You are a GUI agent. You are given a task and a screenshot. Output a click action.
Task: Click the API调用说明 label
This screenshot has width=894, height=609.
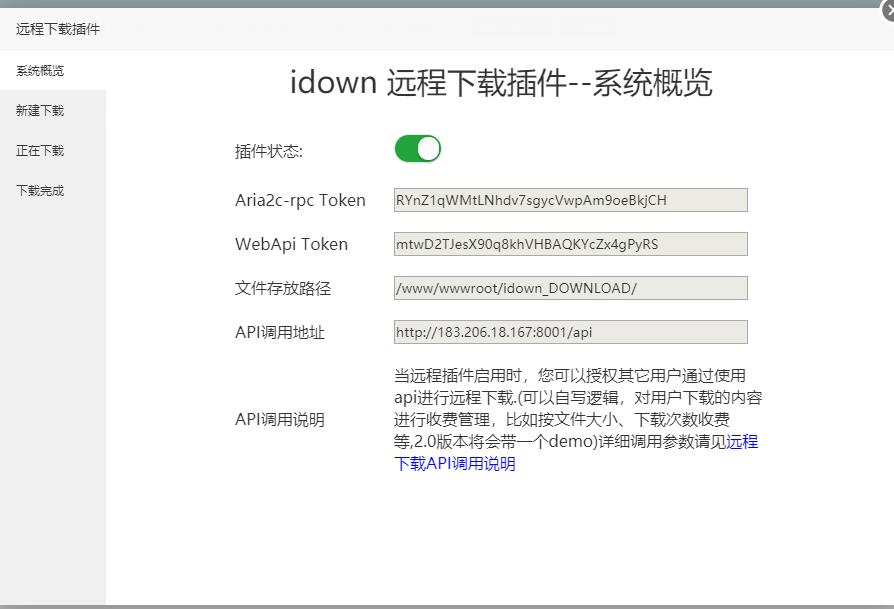(x=280, y=420)
